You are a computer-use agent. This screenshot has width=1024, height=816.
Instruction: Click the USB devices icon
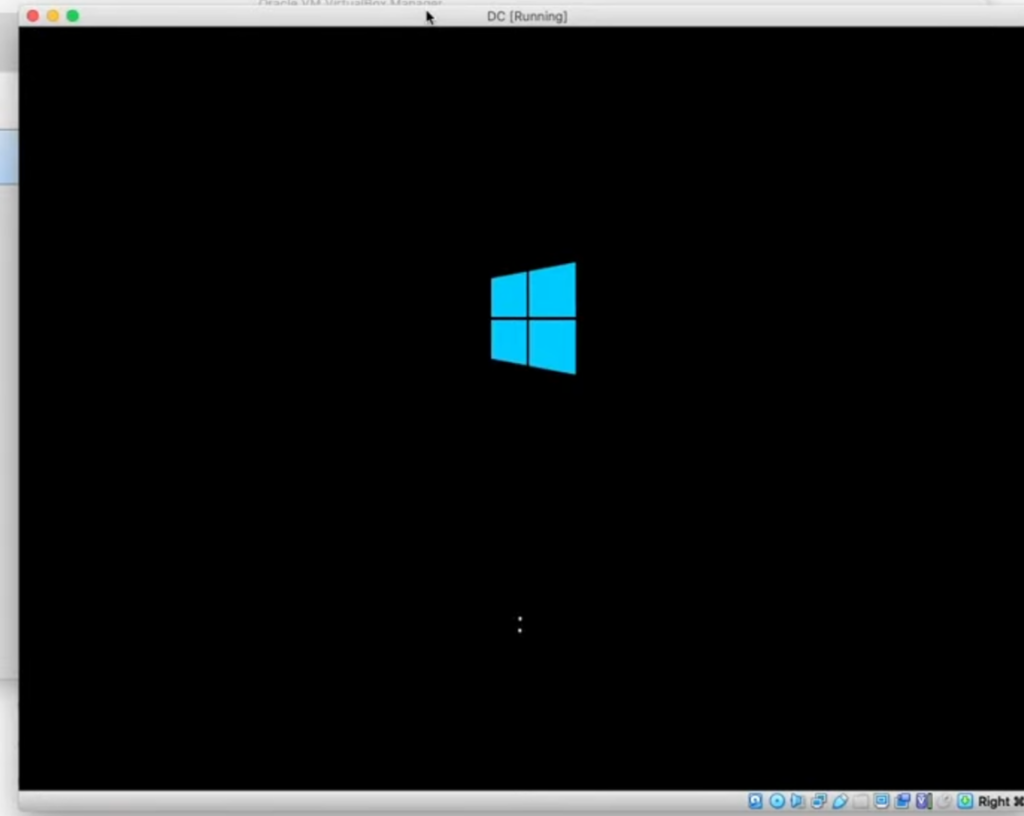[x=839, y=801]
